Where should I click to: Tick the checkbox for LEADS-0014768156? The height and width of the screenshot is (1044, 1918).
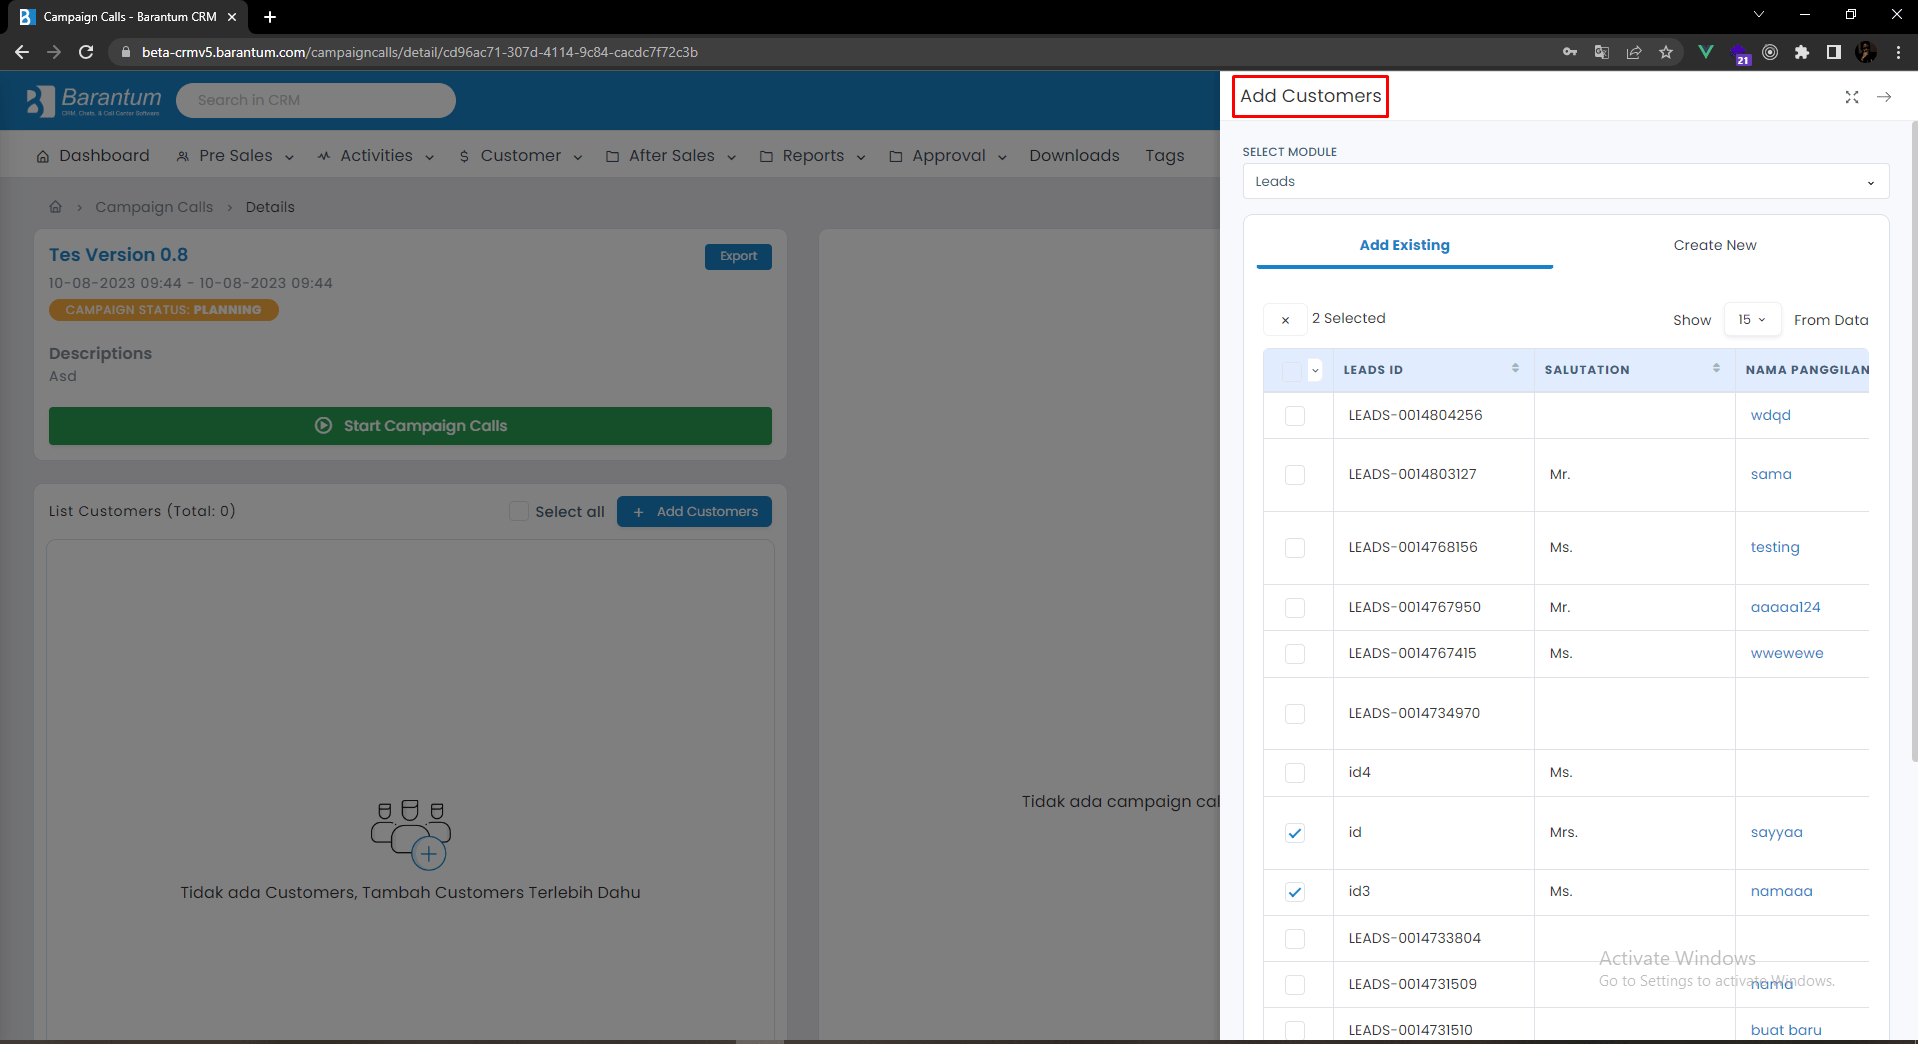pyautogui.click(x=1295, y=548)
